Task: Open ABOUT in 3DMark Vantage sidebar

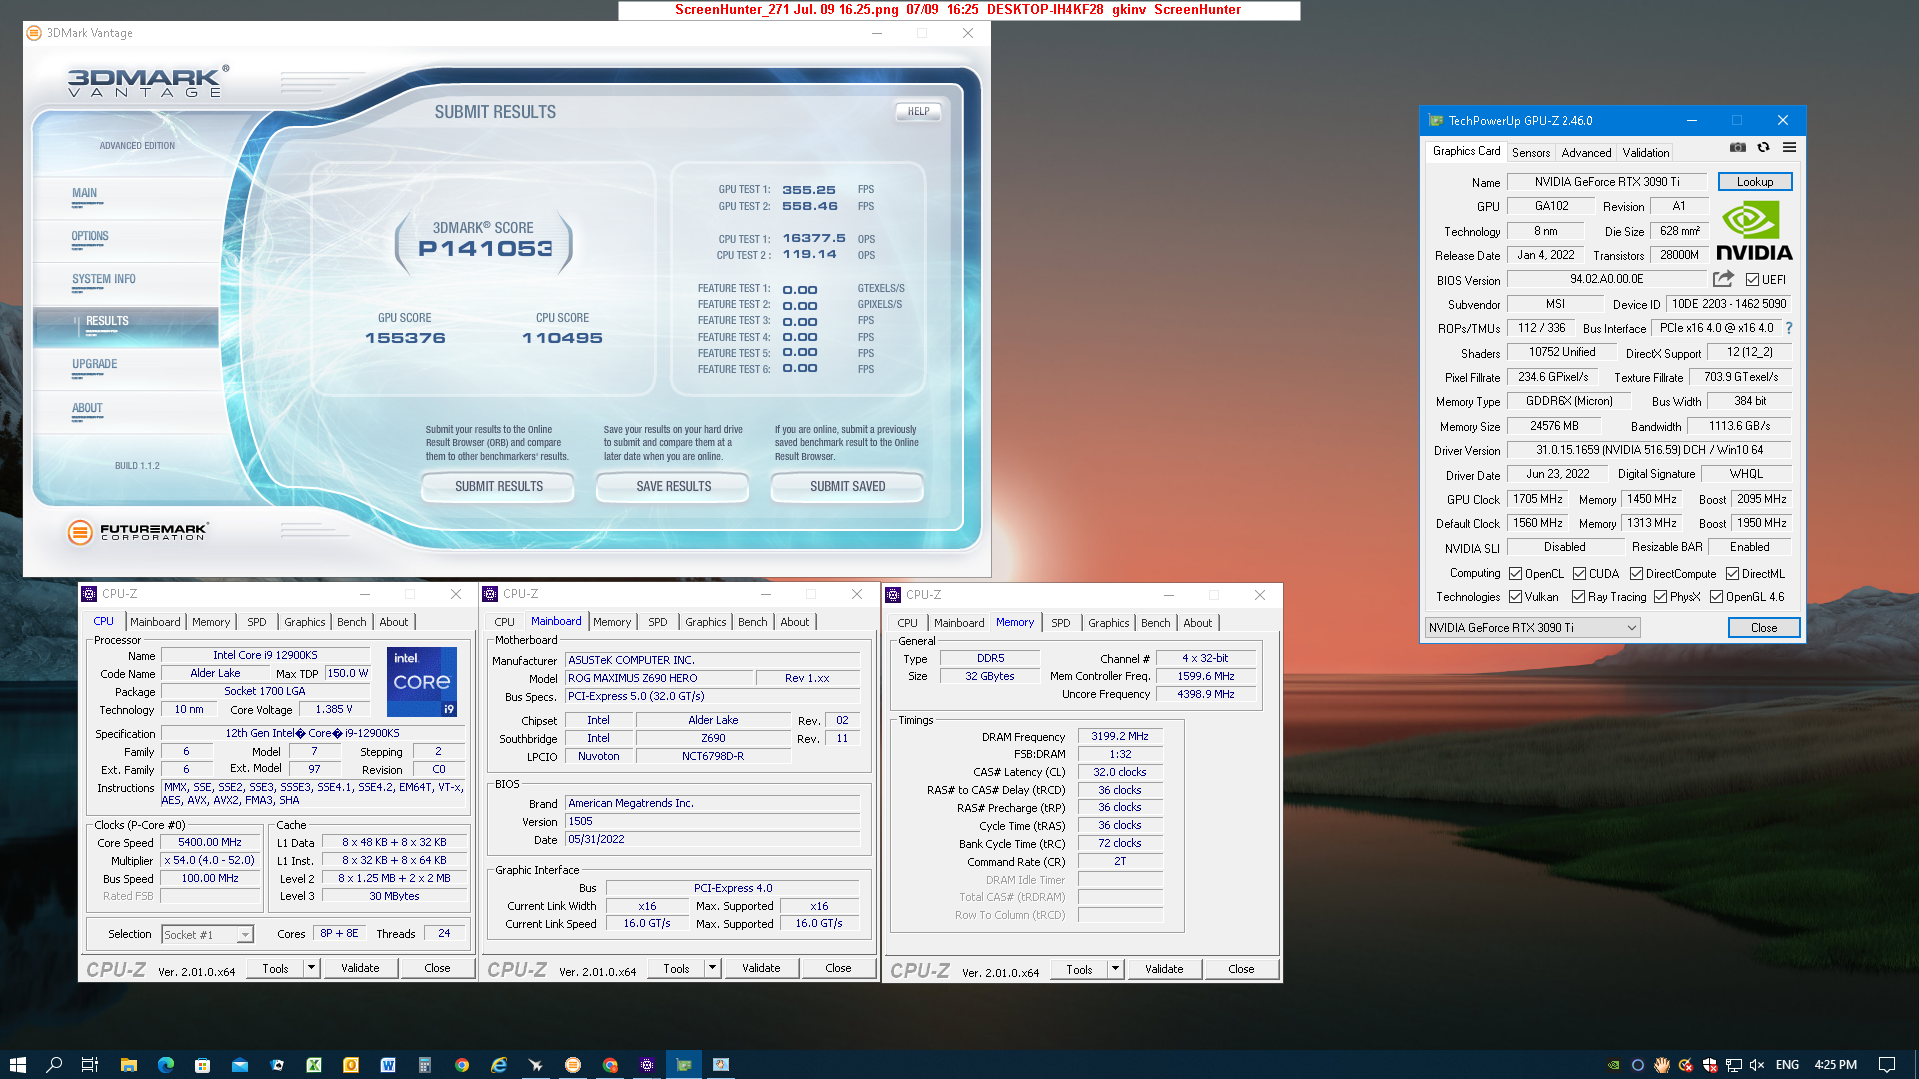Action: (x=87, y=409)
